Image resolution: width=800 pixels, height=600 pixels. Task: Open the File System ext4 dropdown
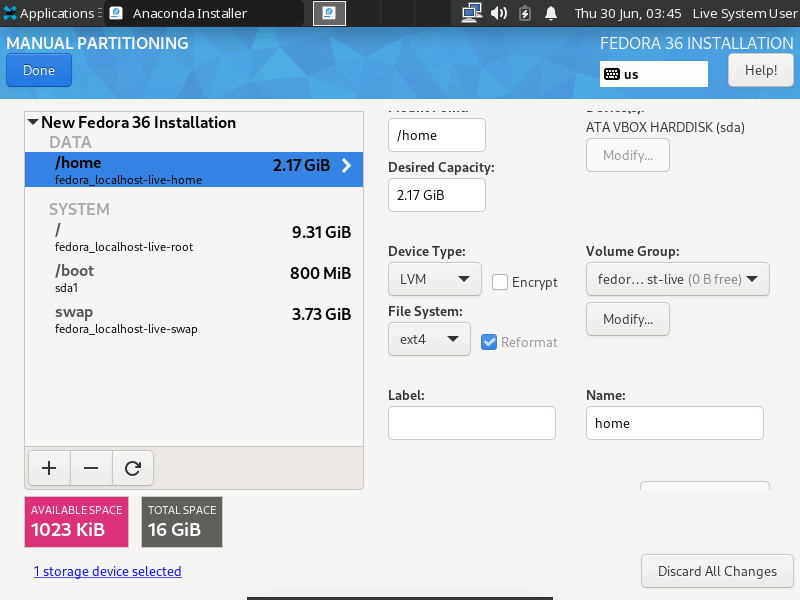[429, 339]
